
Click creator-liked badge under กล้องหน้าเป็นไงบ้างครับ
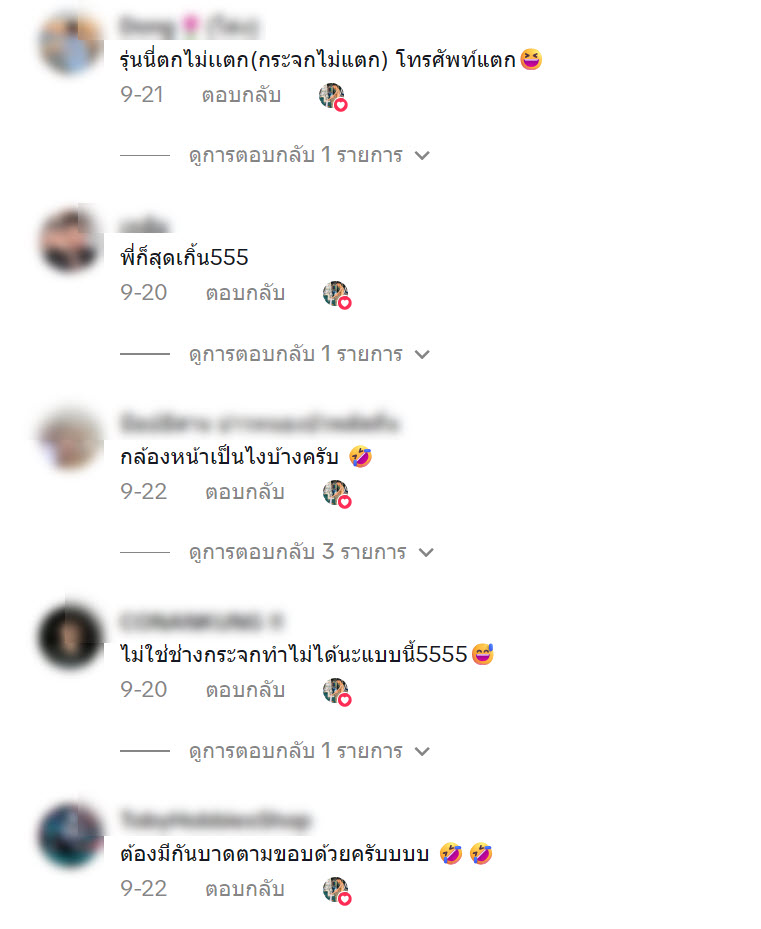[x=337, y=494]
